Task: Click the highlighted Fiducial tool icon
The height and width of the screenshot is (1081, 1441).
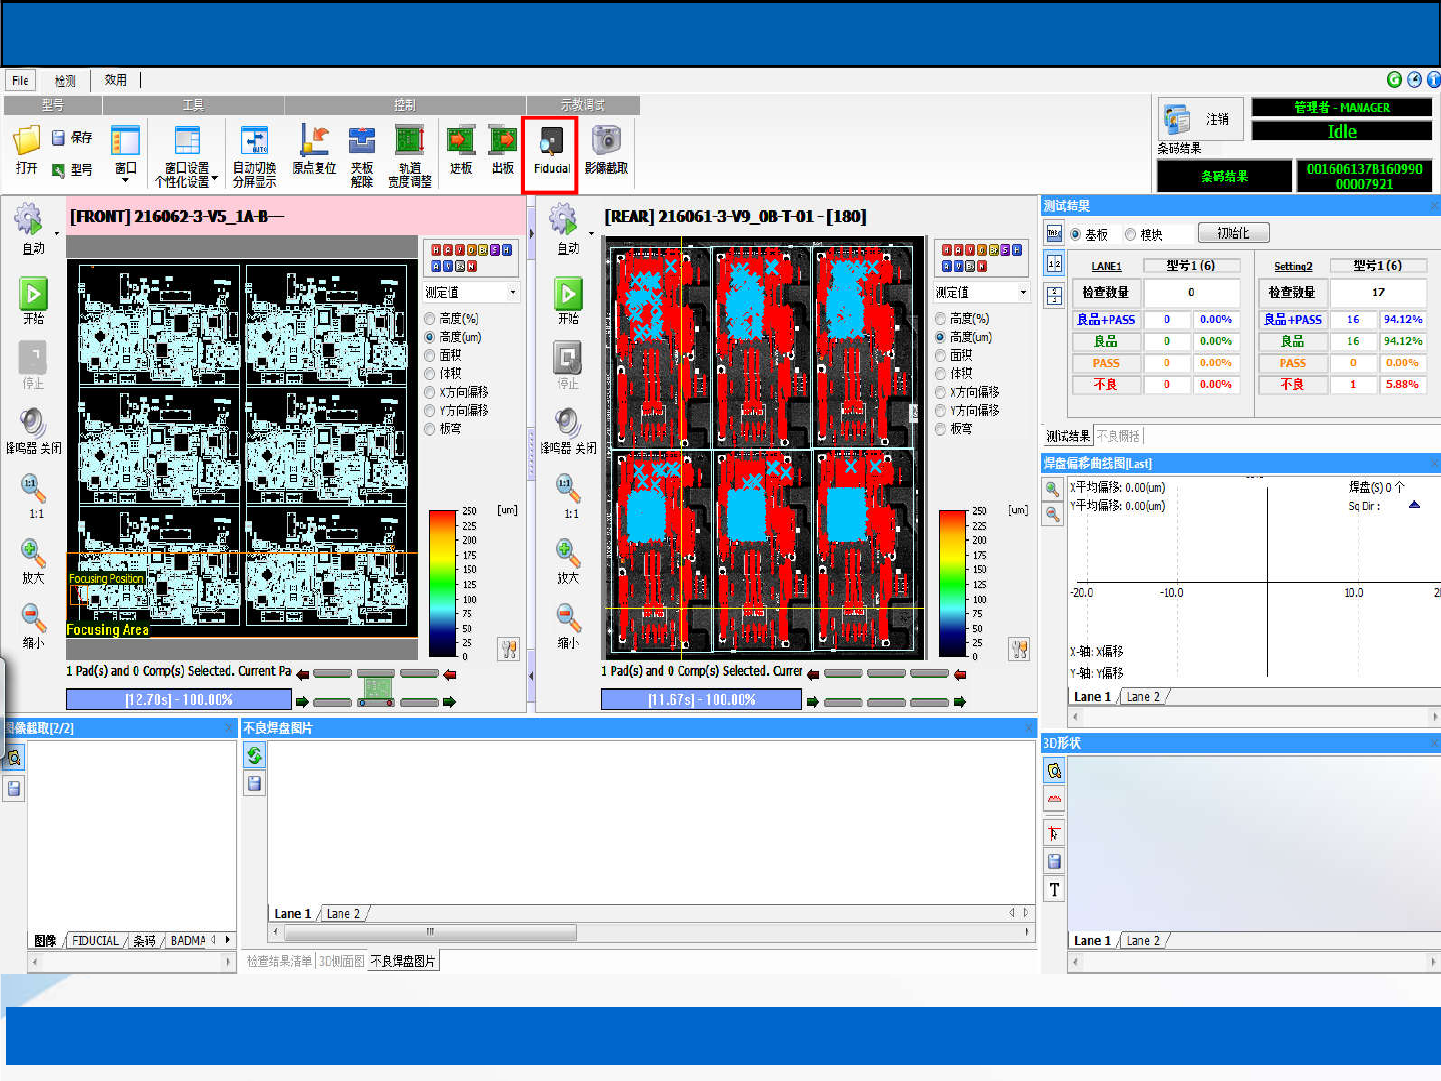Action: [551, 143]
